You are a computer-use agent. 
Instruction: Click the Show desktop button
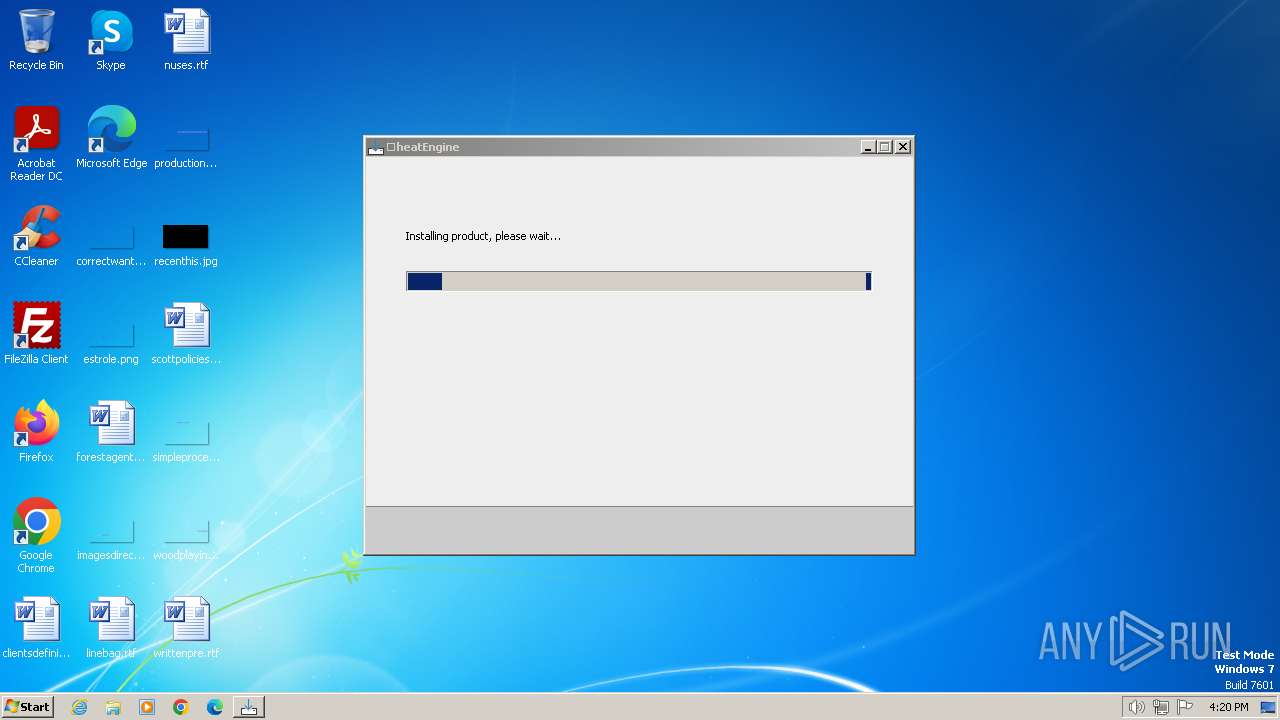point(1268,707)
